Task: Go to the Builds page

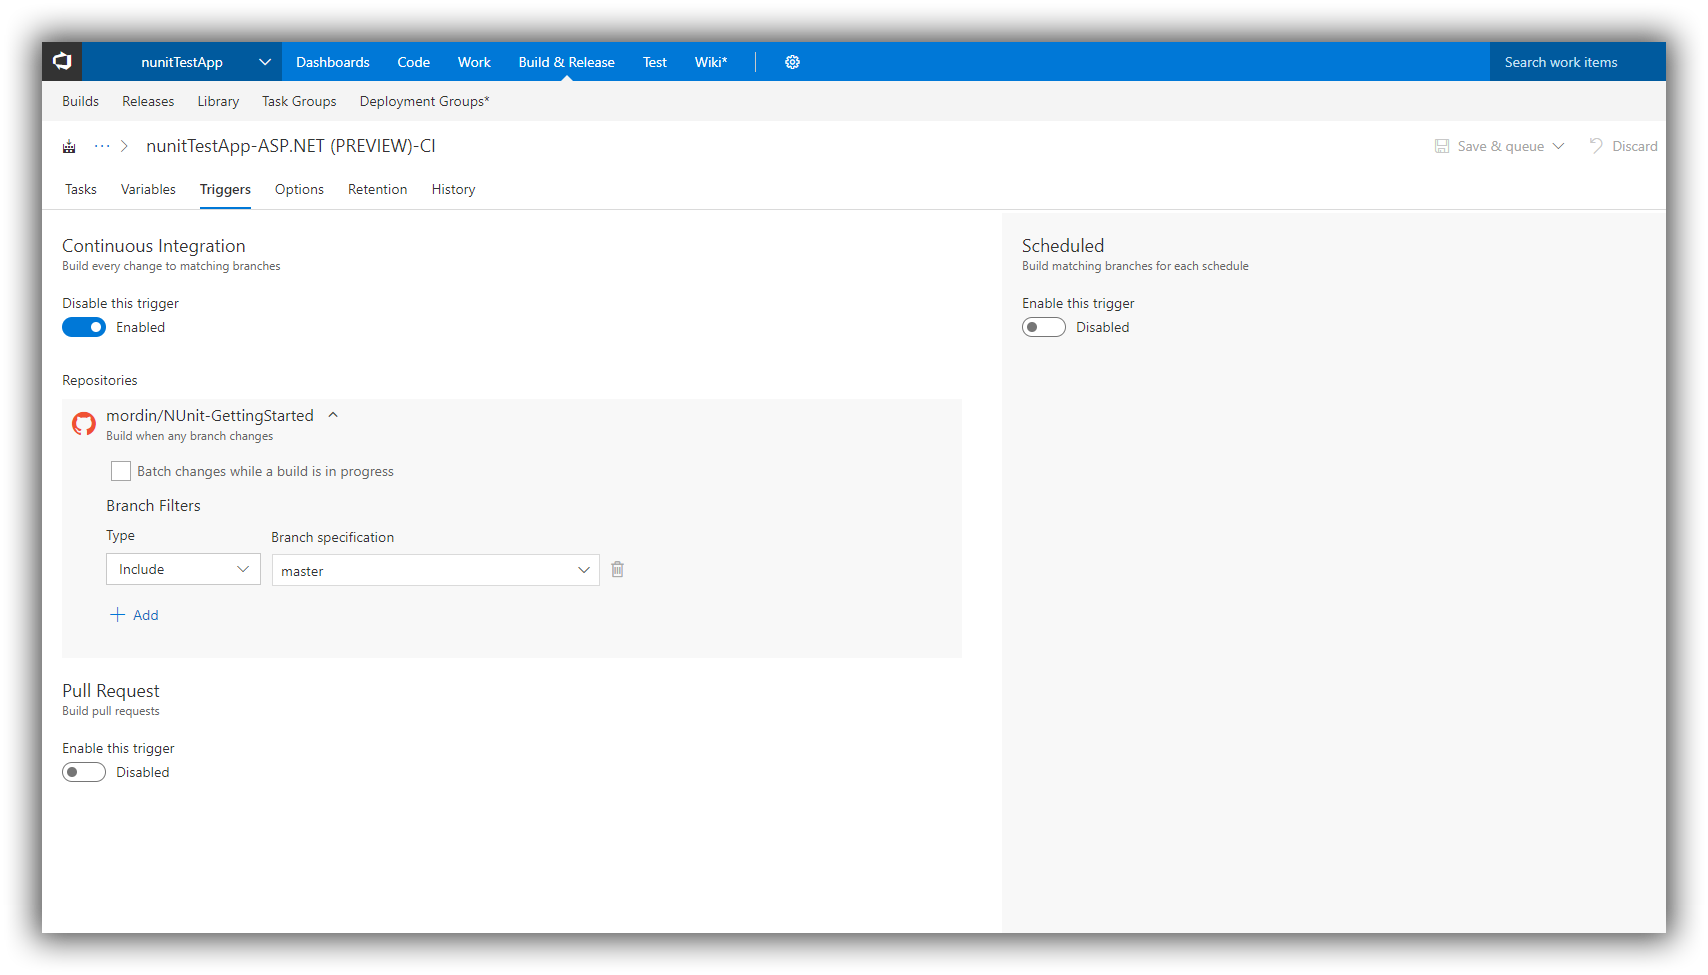Action: pyautogui.click(x=80, y=101)
